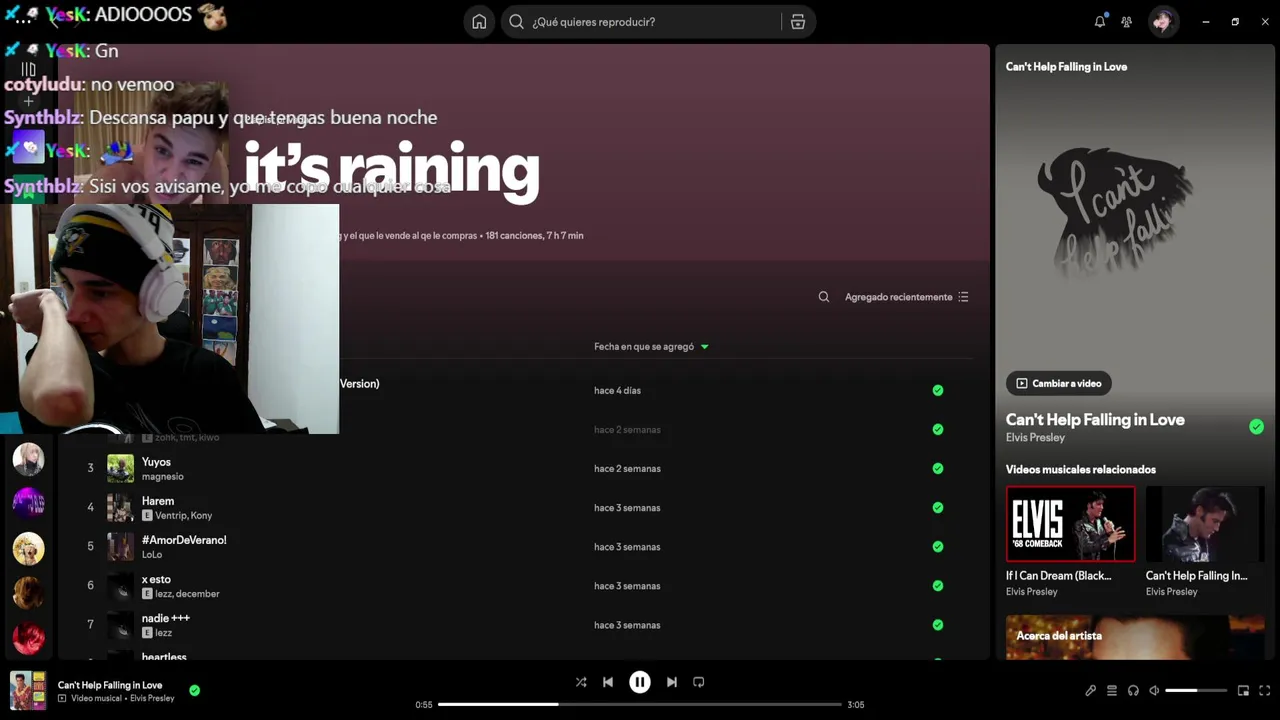Toggle saved check on nadie +++ row
This screenshot has width=1280, height=720.
pos(938,624)
